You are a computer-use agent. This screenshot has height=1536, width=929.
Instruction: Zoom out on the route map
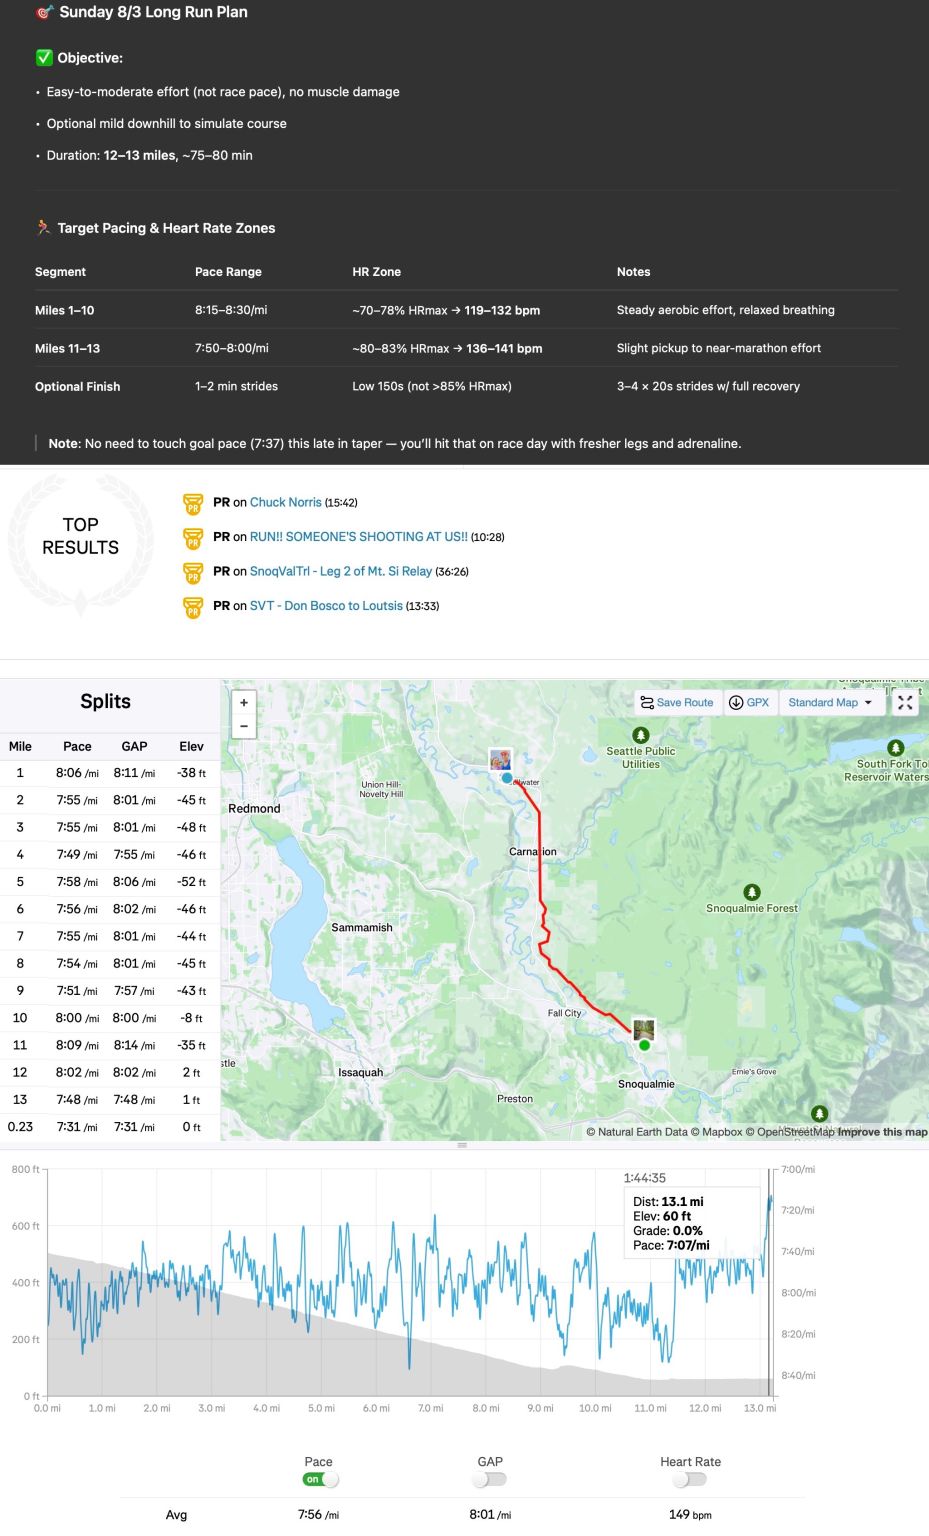(x=244, y=727)
